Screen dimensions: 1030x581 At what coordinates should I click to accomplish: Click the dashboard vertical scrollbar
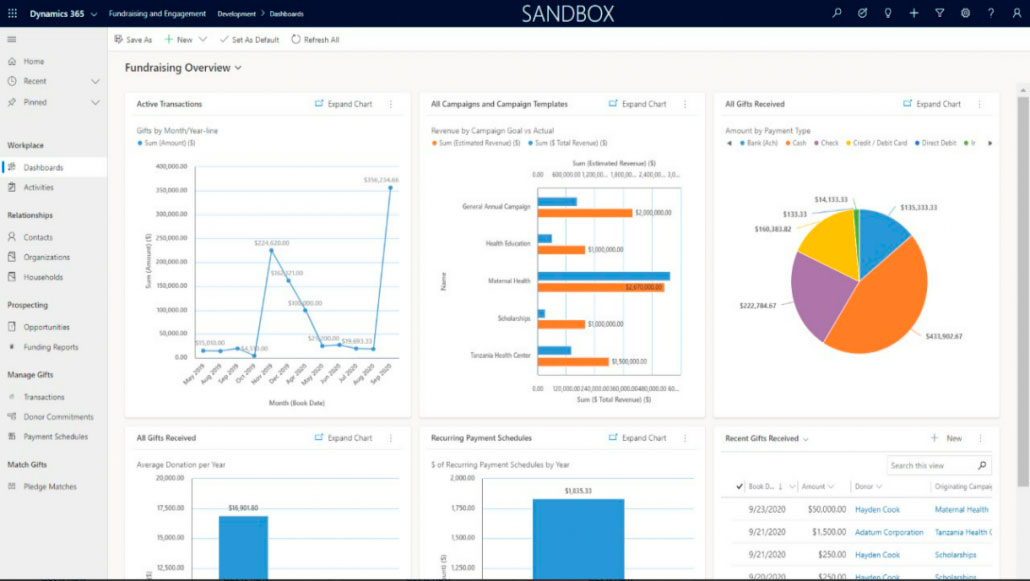click(x=1023, y=292)
